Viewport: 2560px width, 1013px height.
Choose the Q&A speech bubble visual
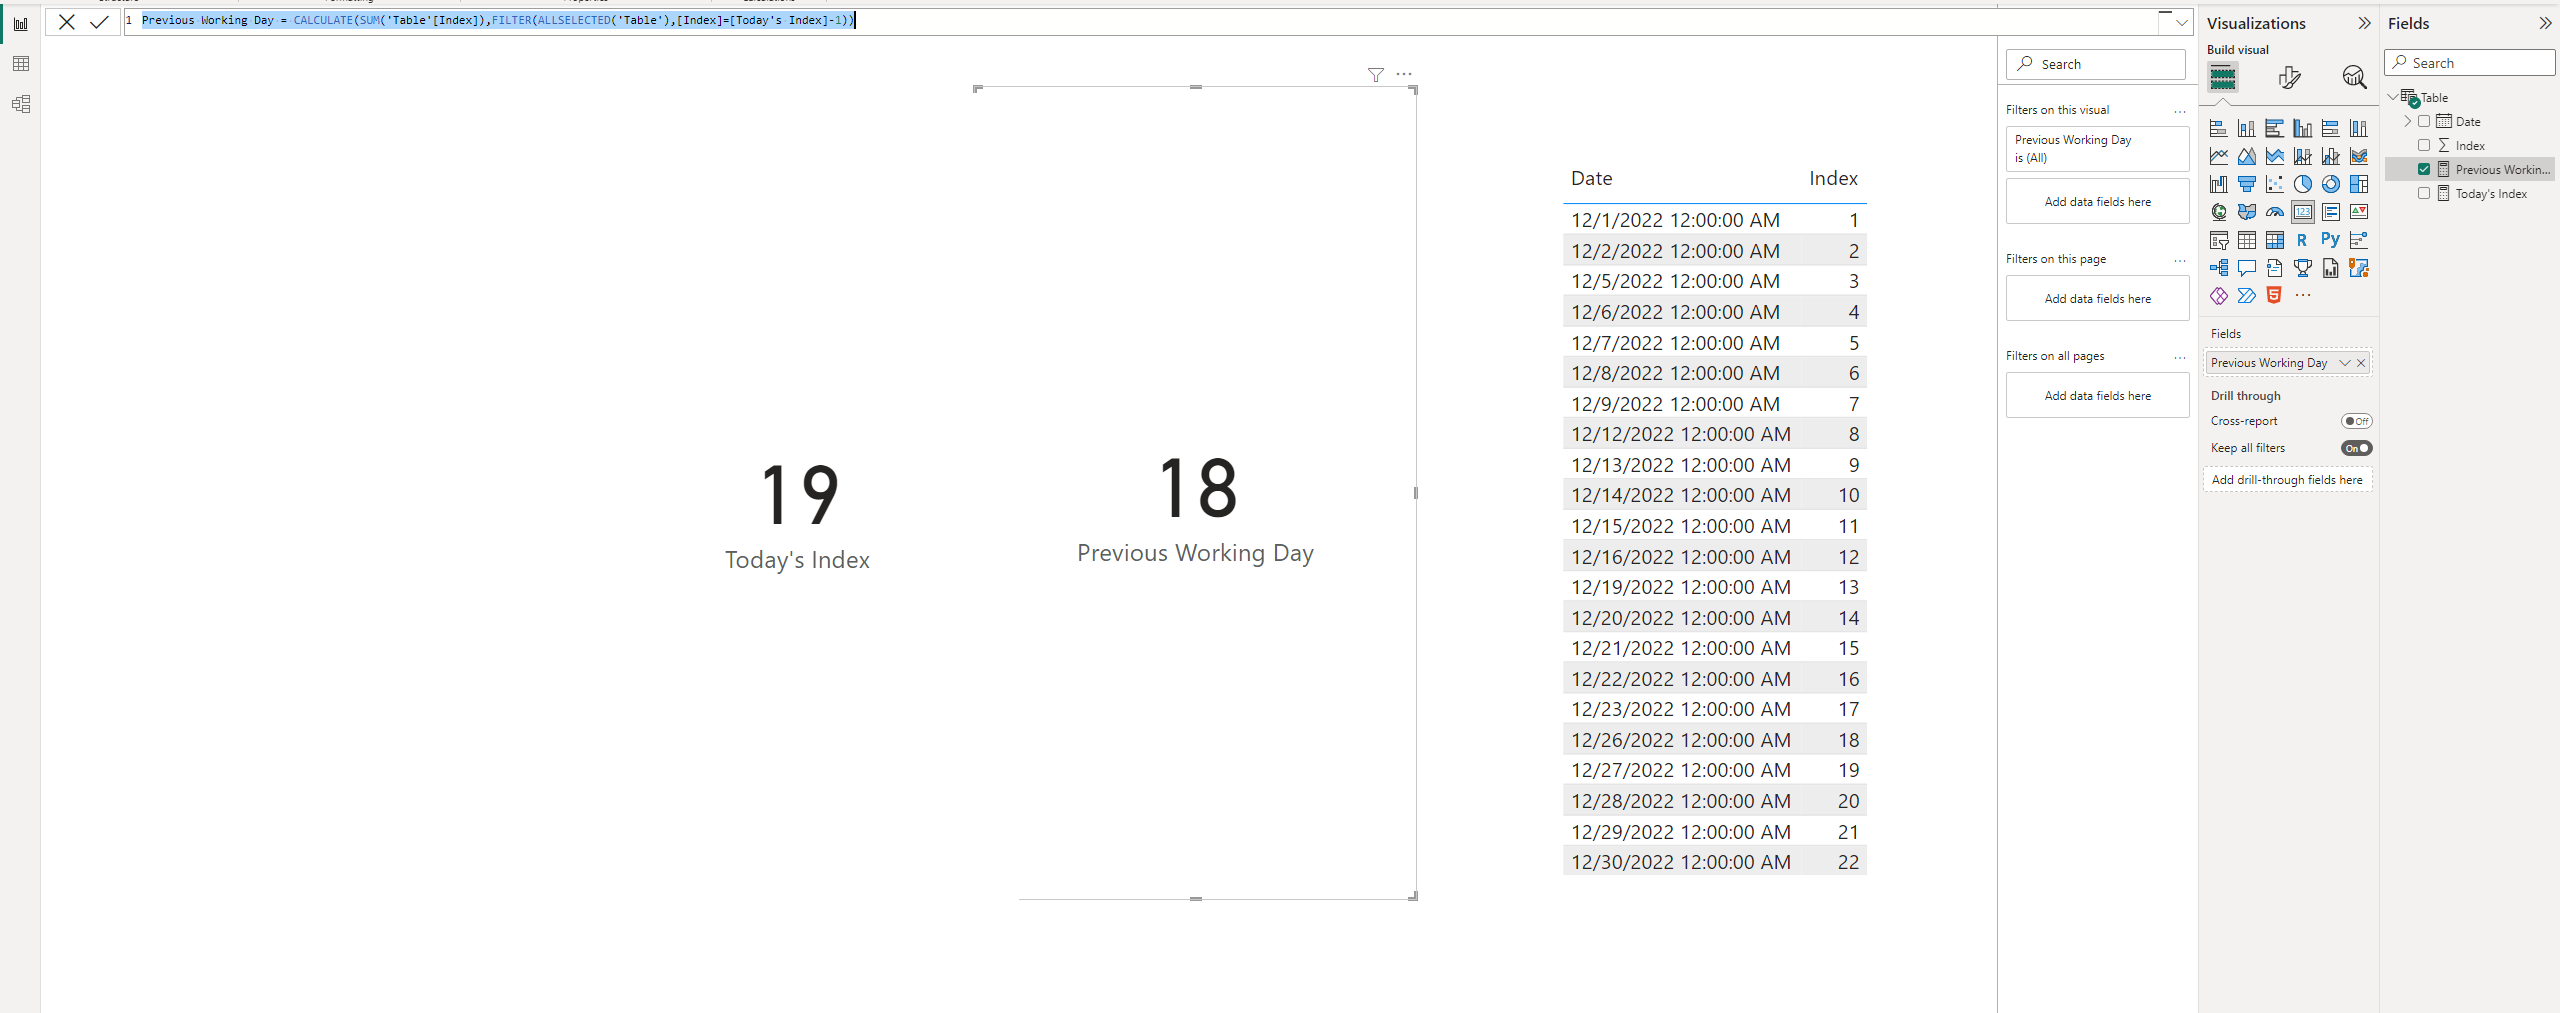pos(2247,268)
